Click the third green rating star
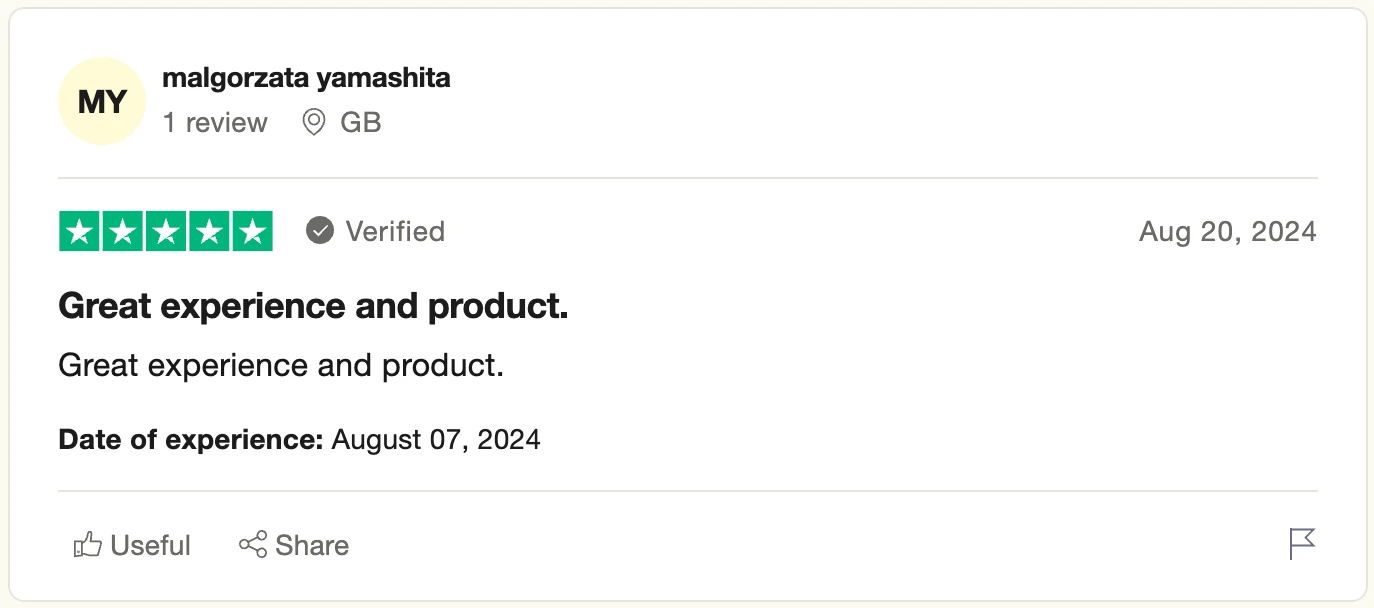 [166, 232]
